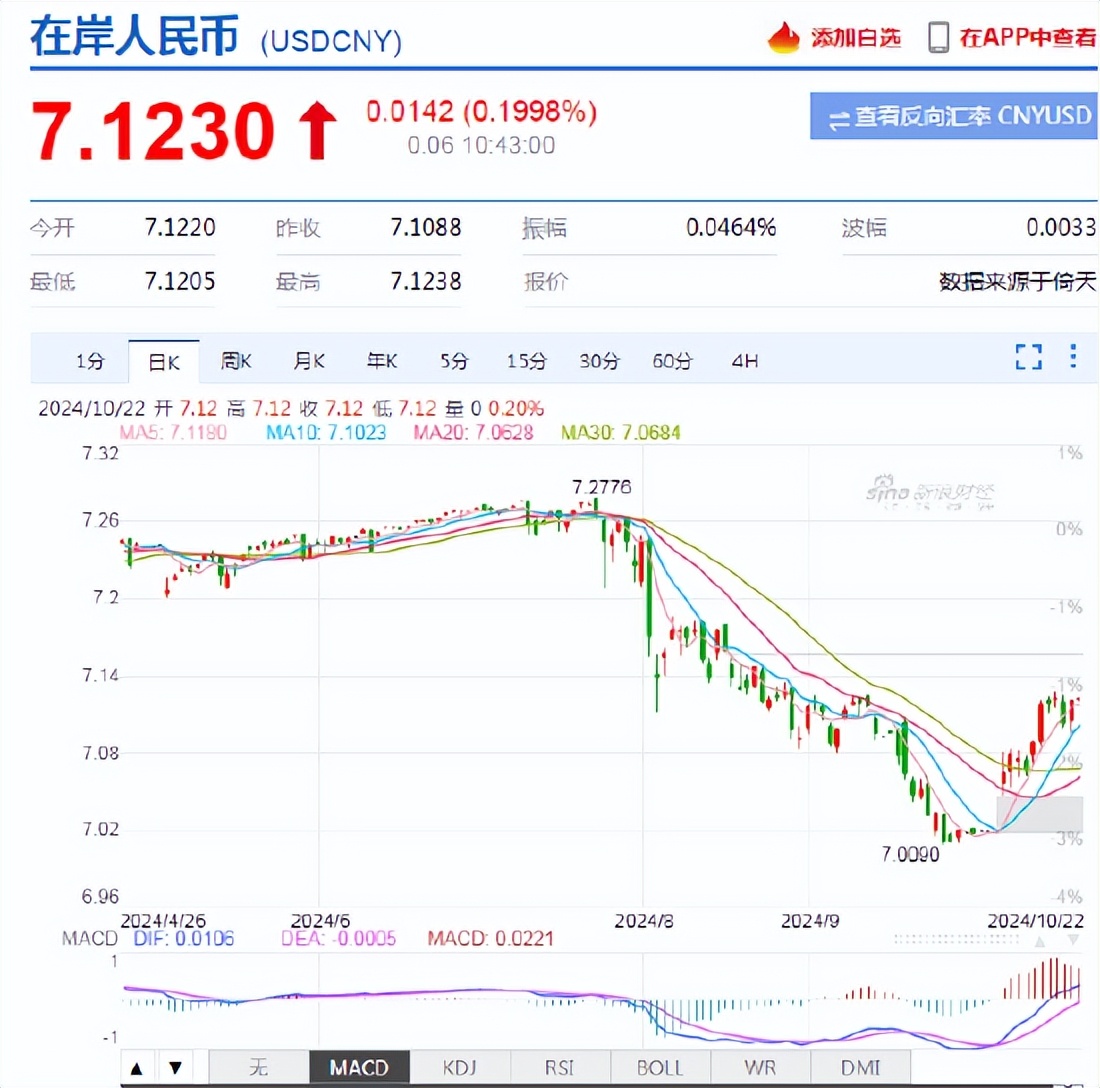Click the current price 7.1230
Image resolution: width=1100 pixels, height=1088 pixels.
153,131
